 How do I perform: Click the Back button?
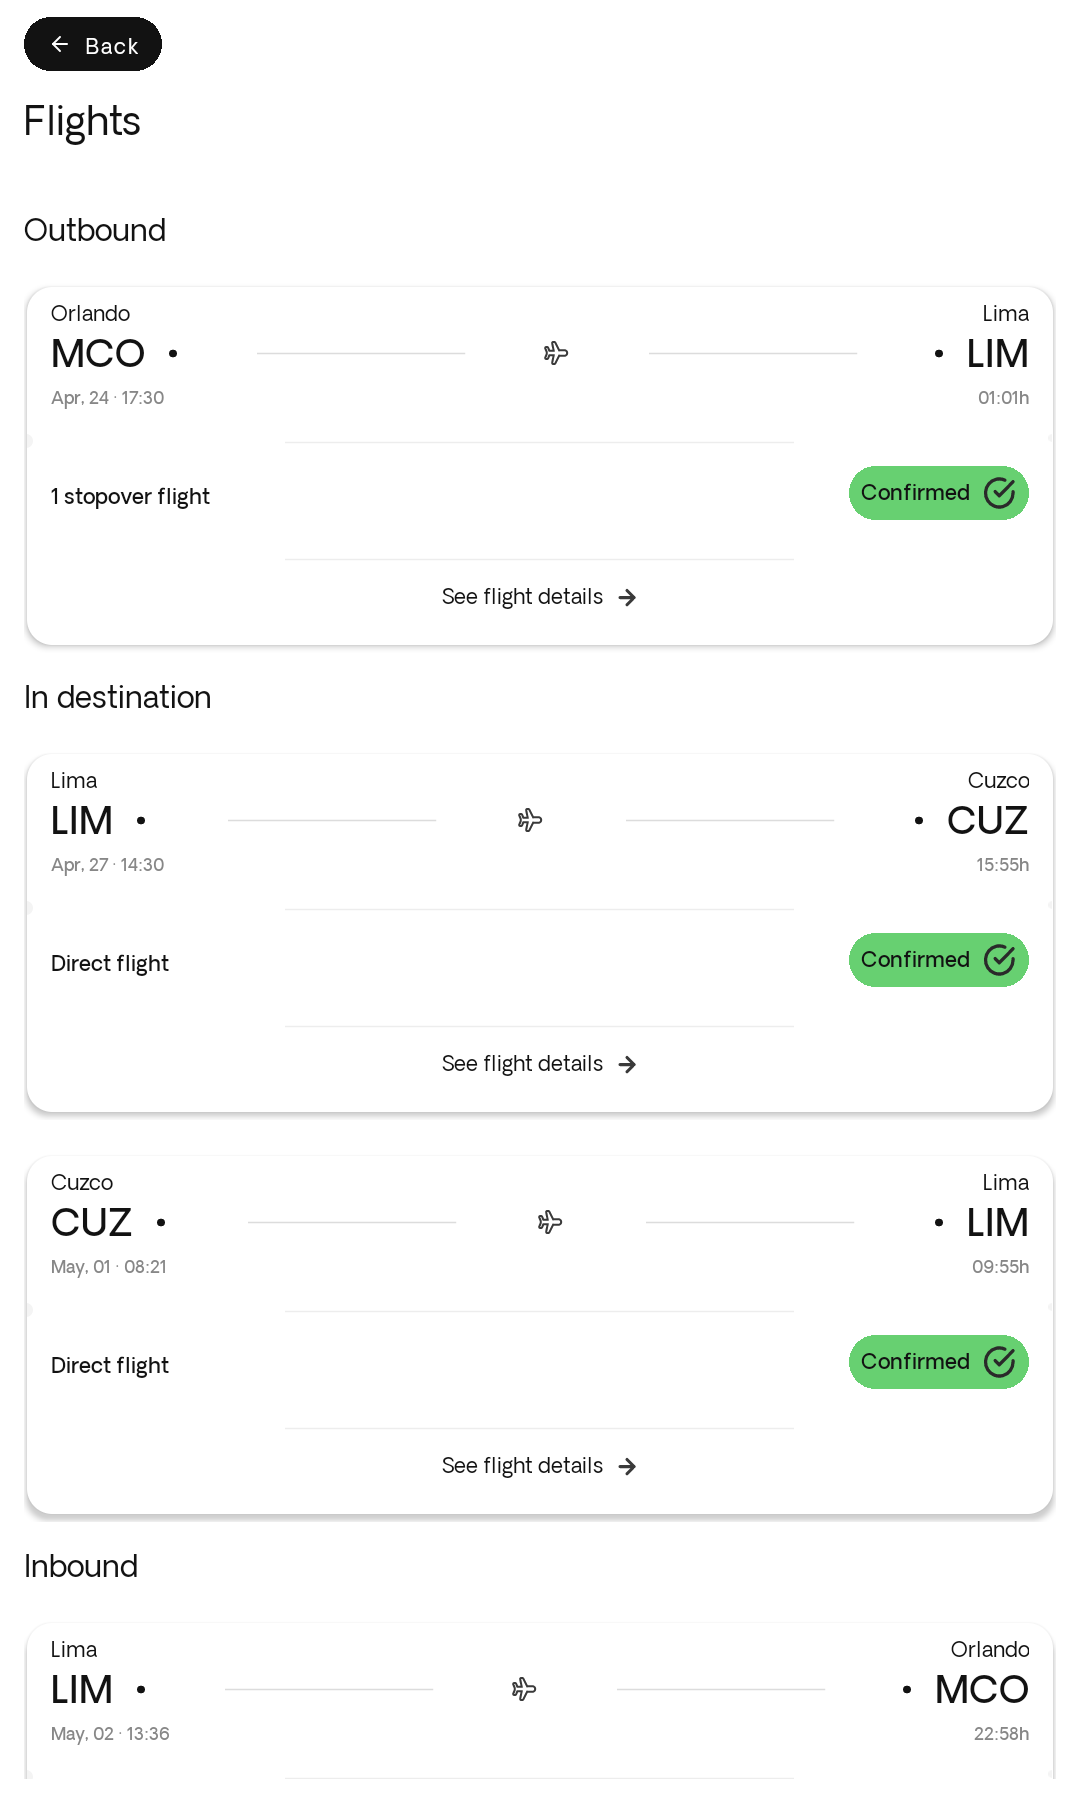click(x=93, y=45)
